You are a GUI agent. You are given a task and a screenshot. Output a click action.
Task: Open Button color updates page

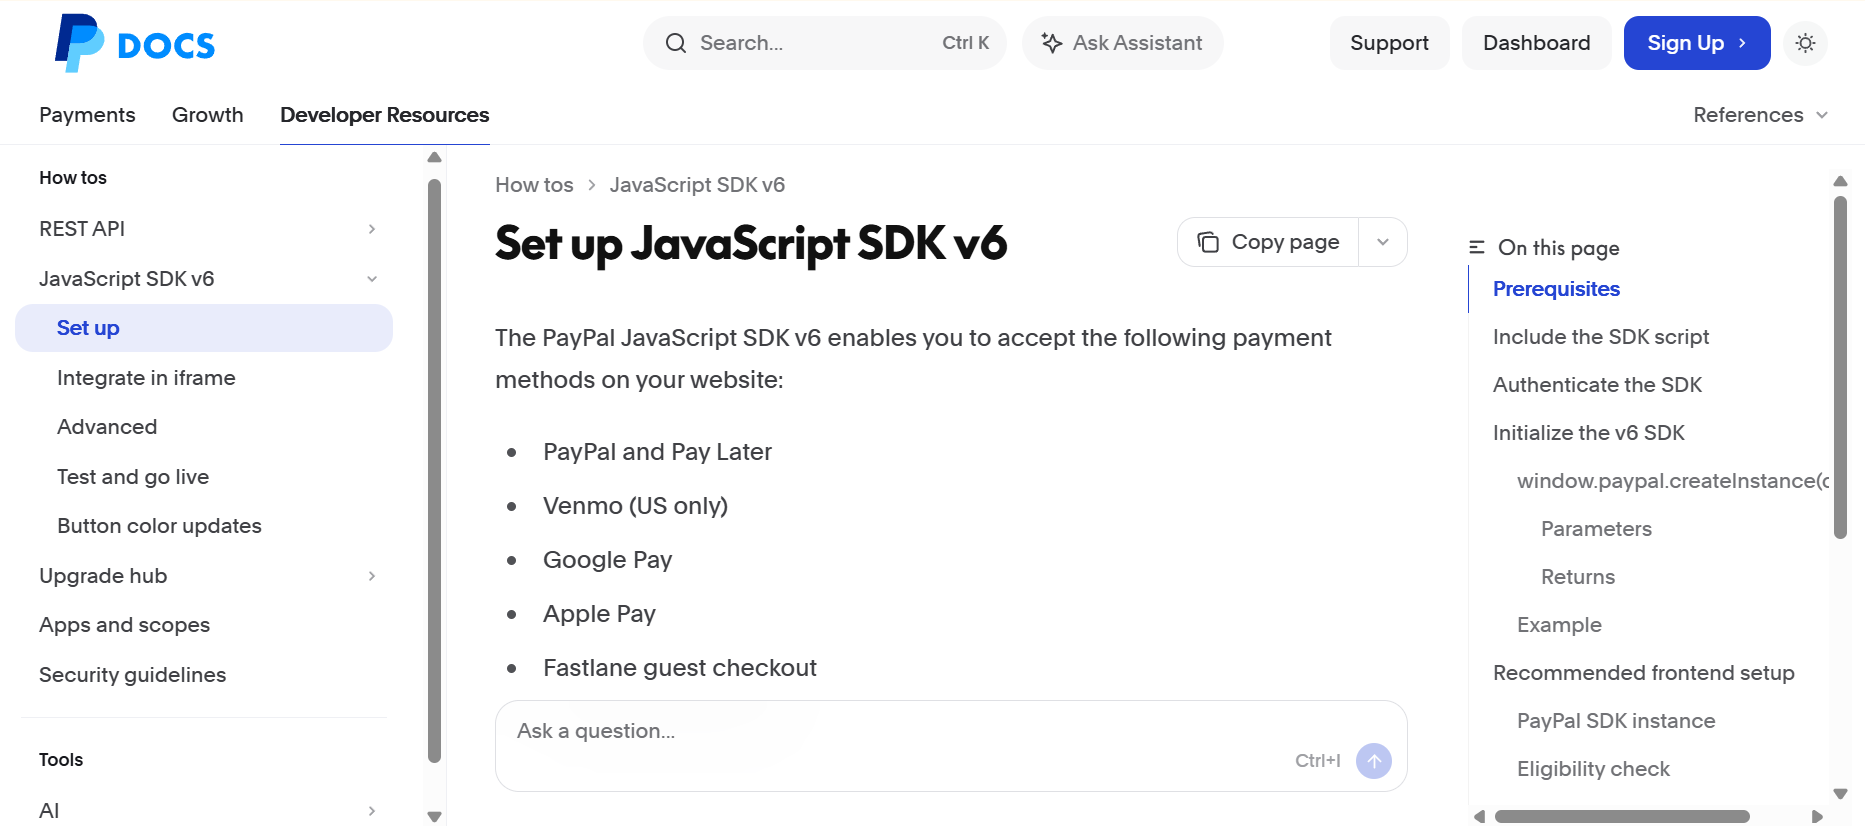point(159,526)
